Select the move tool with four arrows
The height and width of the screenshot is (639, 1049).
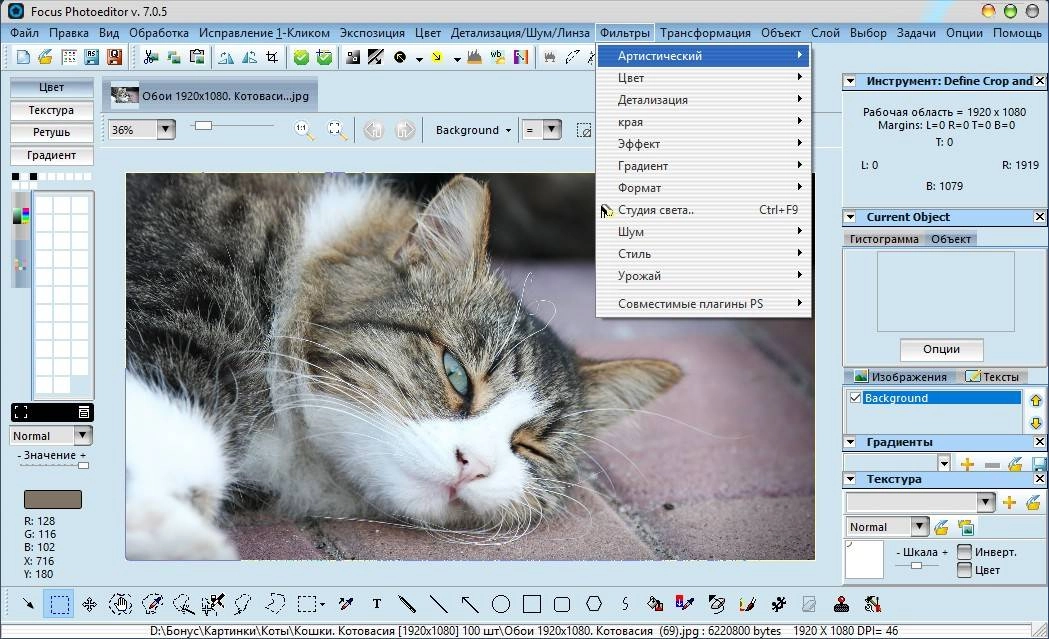(x=89, y=604)
